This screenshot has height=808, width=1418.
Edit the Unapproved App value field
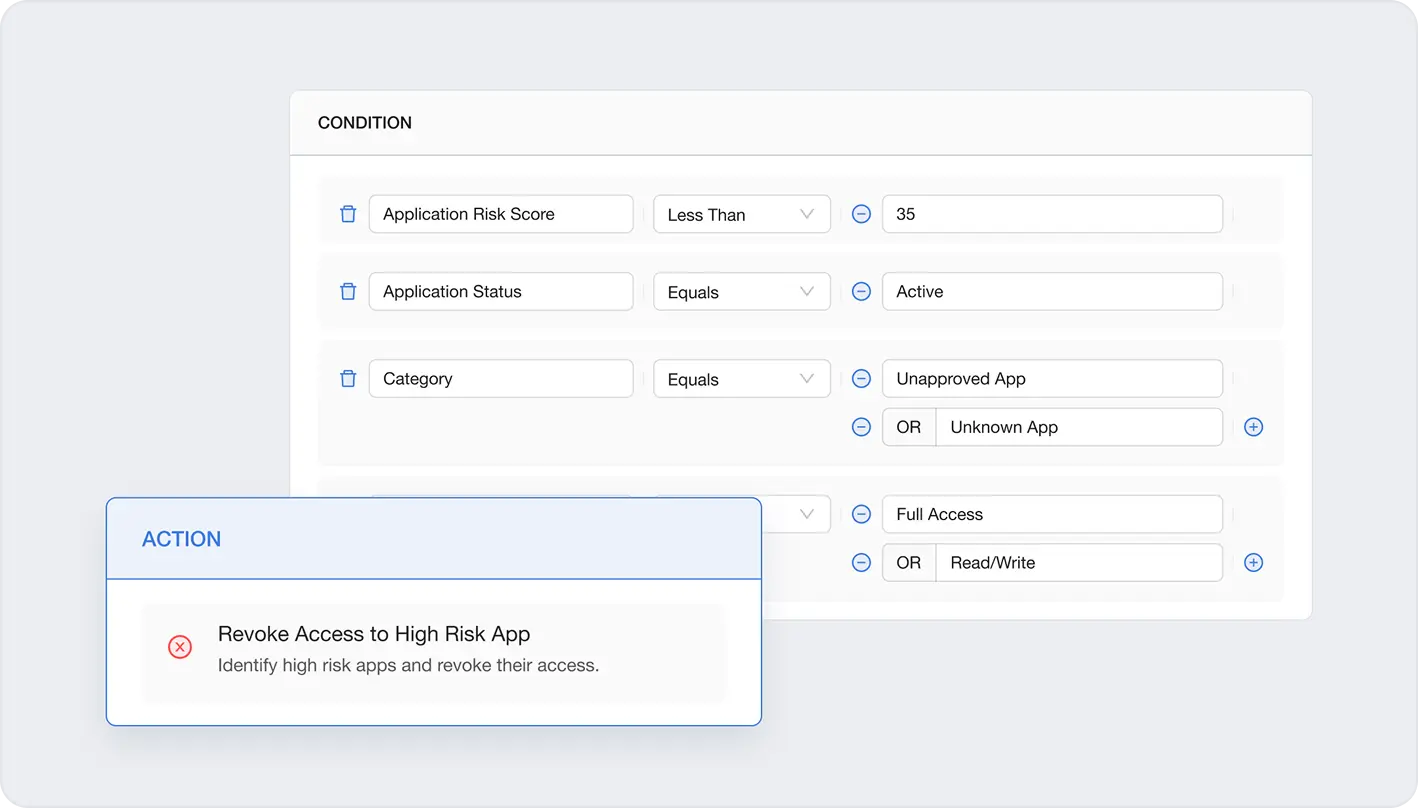[x=1052, y=379]
